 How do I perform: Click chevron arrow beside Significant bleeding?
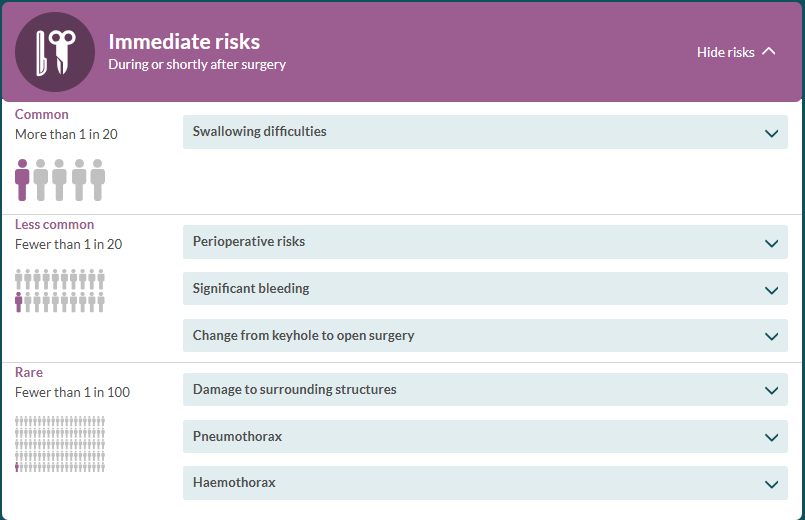(x=771, y=291)
